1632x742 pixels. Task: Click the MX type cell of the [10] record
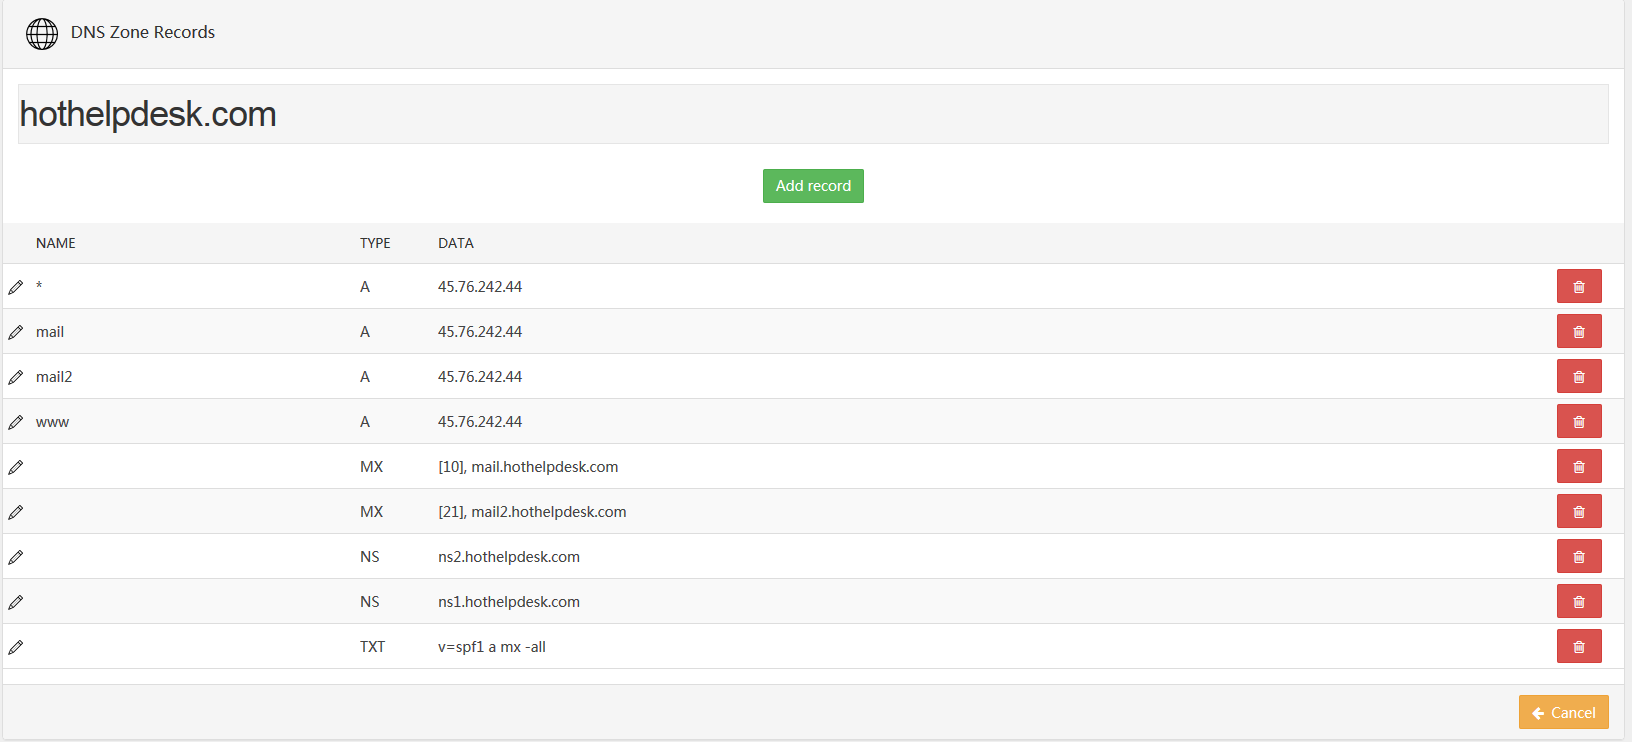tap(371, 467)
